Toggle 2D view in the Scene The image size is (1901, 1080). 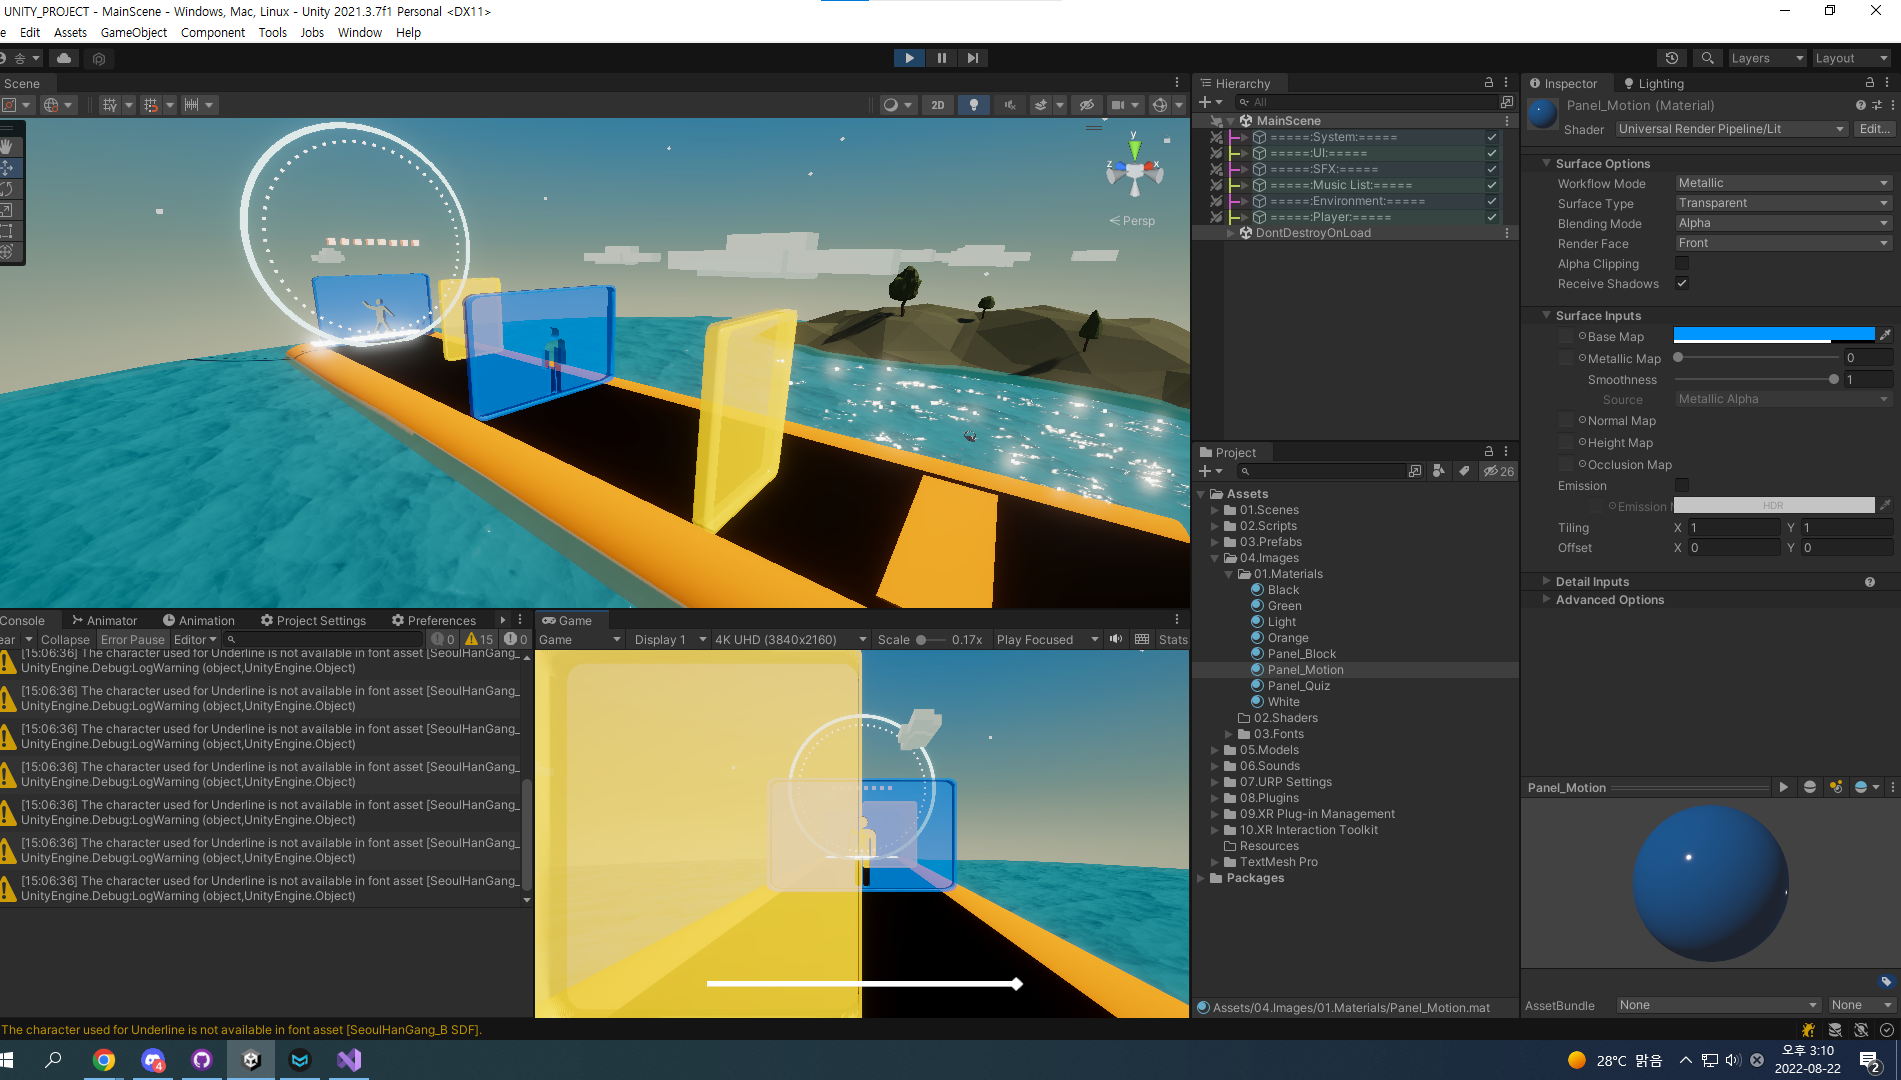(x=938, y=105)
